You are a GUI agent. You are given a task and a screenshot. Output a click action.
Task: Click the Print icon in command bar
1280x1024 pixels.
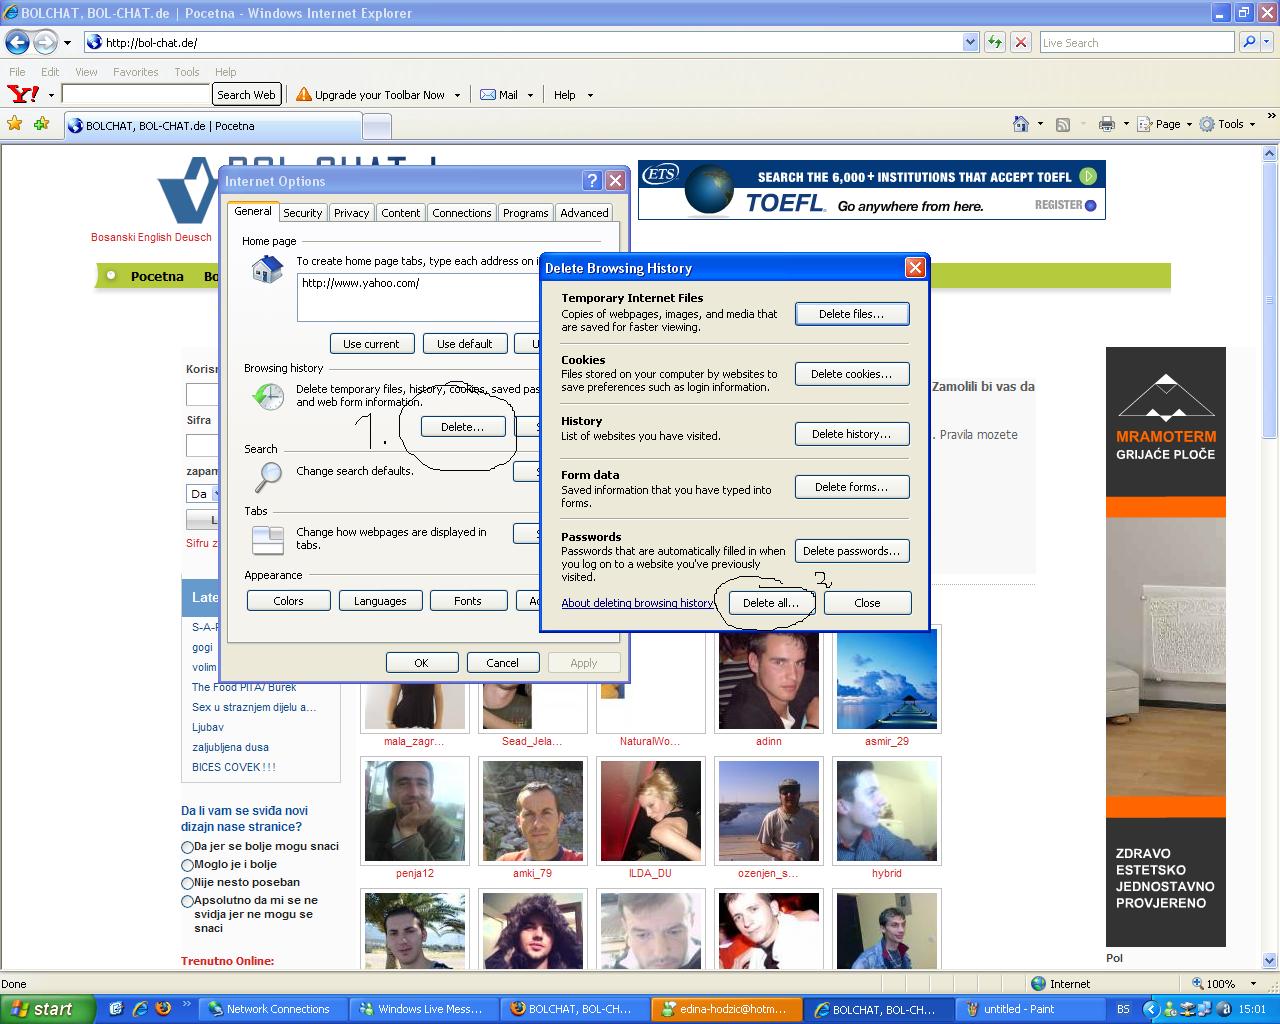click(1106, 124)
